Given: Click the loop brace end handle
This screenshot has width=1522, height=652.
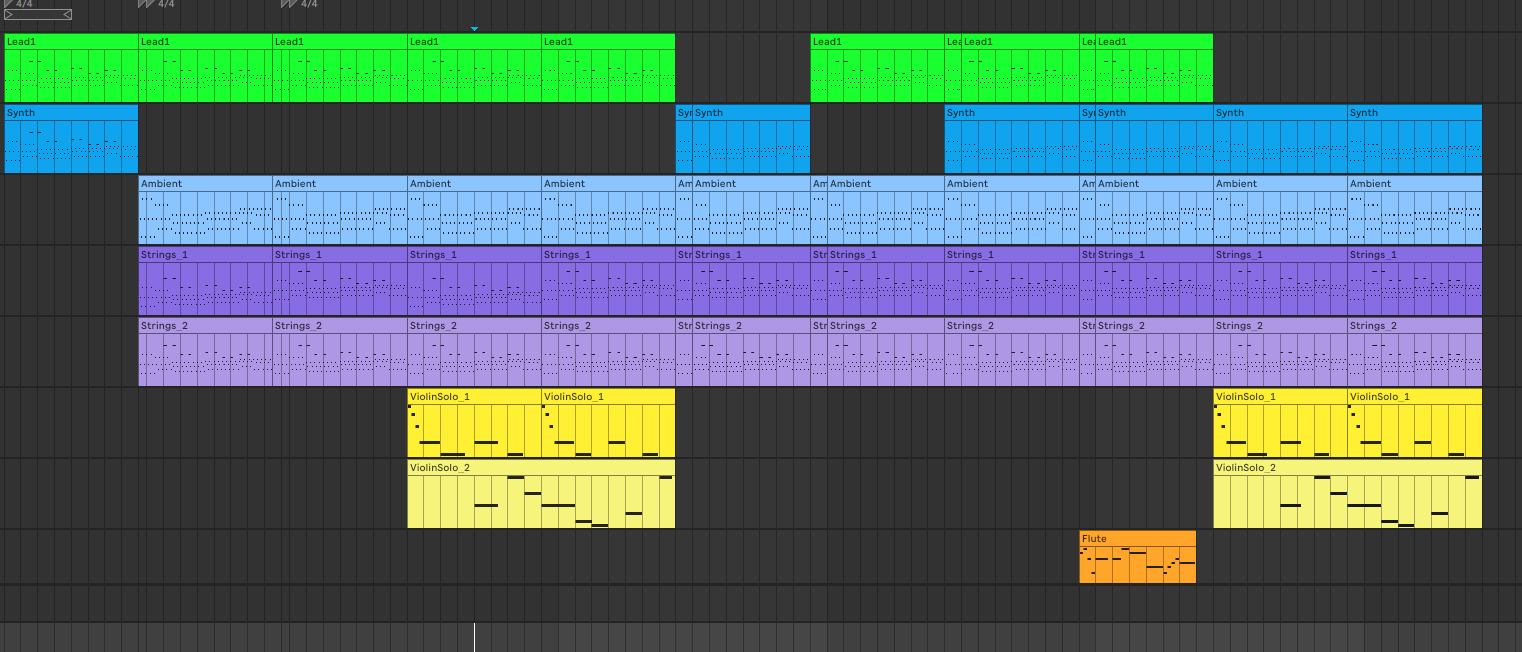Looking at the screenshot, I should [66, 15].
